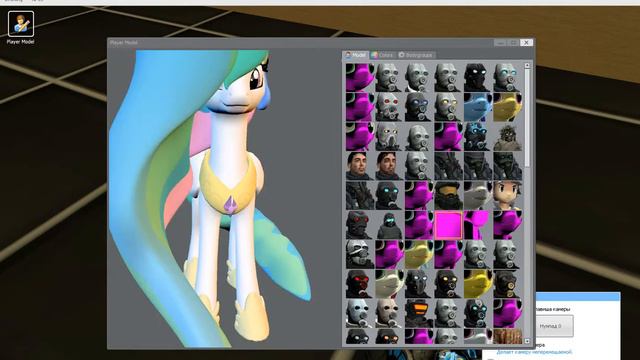Click the Нумпад 0 key binding button
The height and width of the screenshot is (360, 640).
[x=553, y=326]
